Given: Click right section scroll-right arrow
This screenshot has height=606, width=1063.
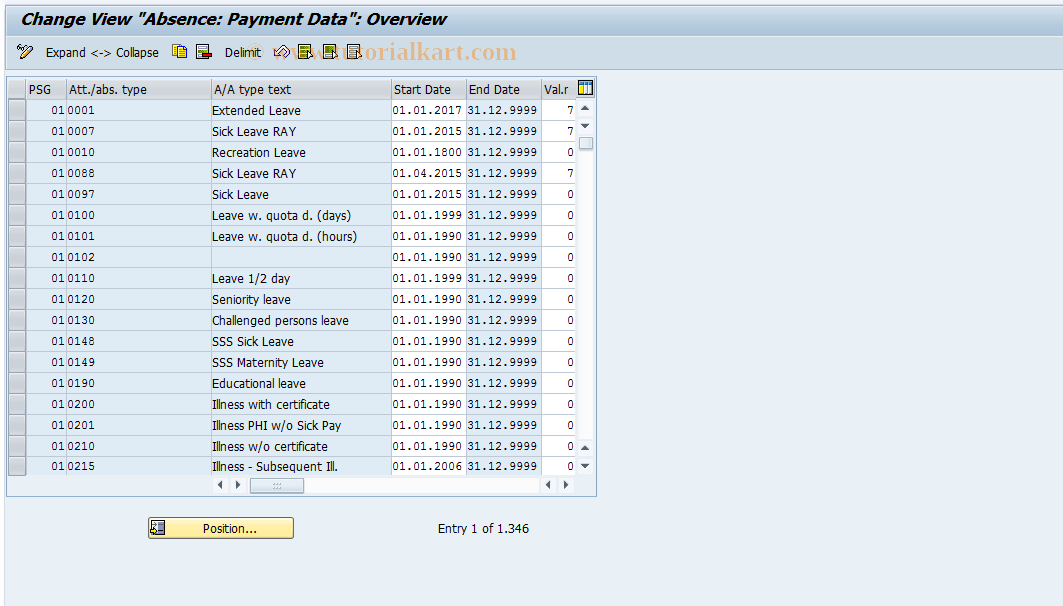Looking at the screenshot, I should [x=566, y=485].
